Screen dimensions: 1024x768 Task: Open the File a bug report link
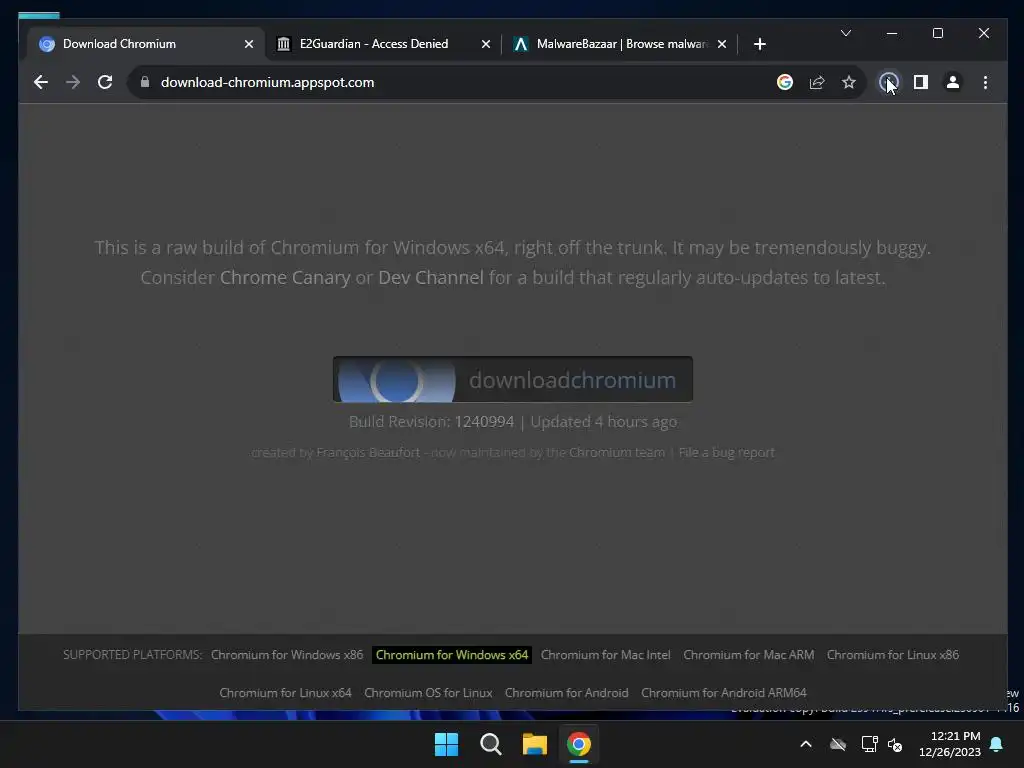726,453
